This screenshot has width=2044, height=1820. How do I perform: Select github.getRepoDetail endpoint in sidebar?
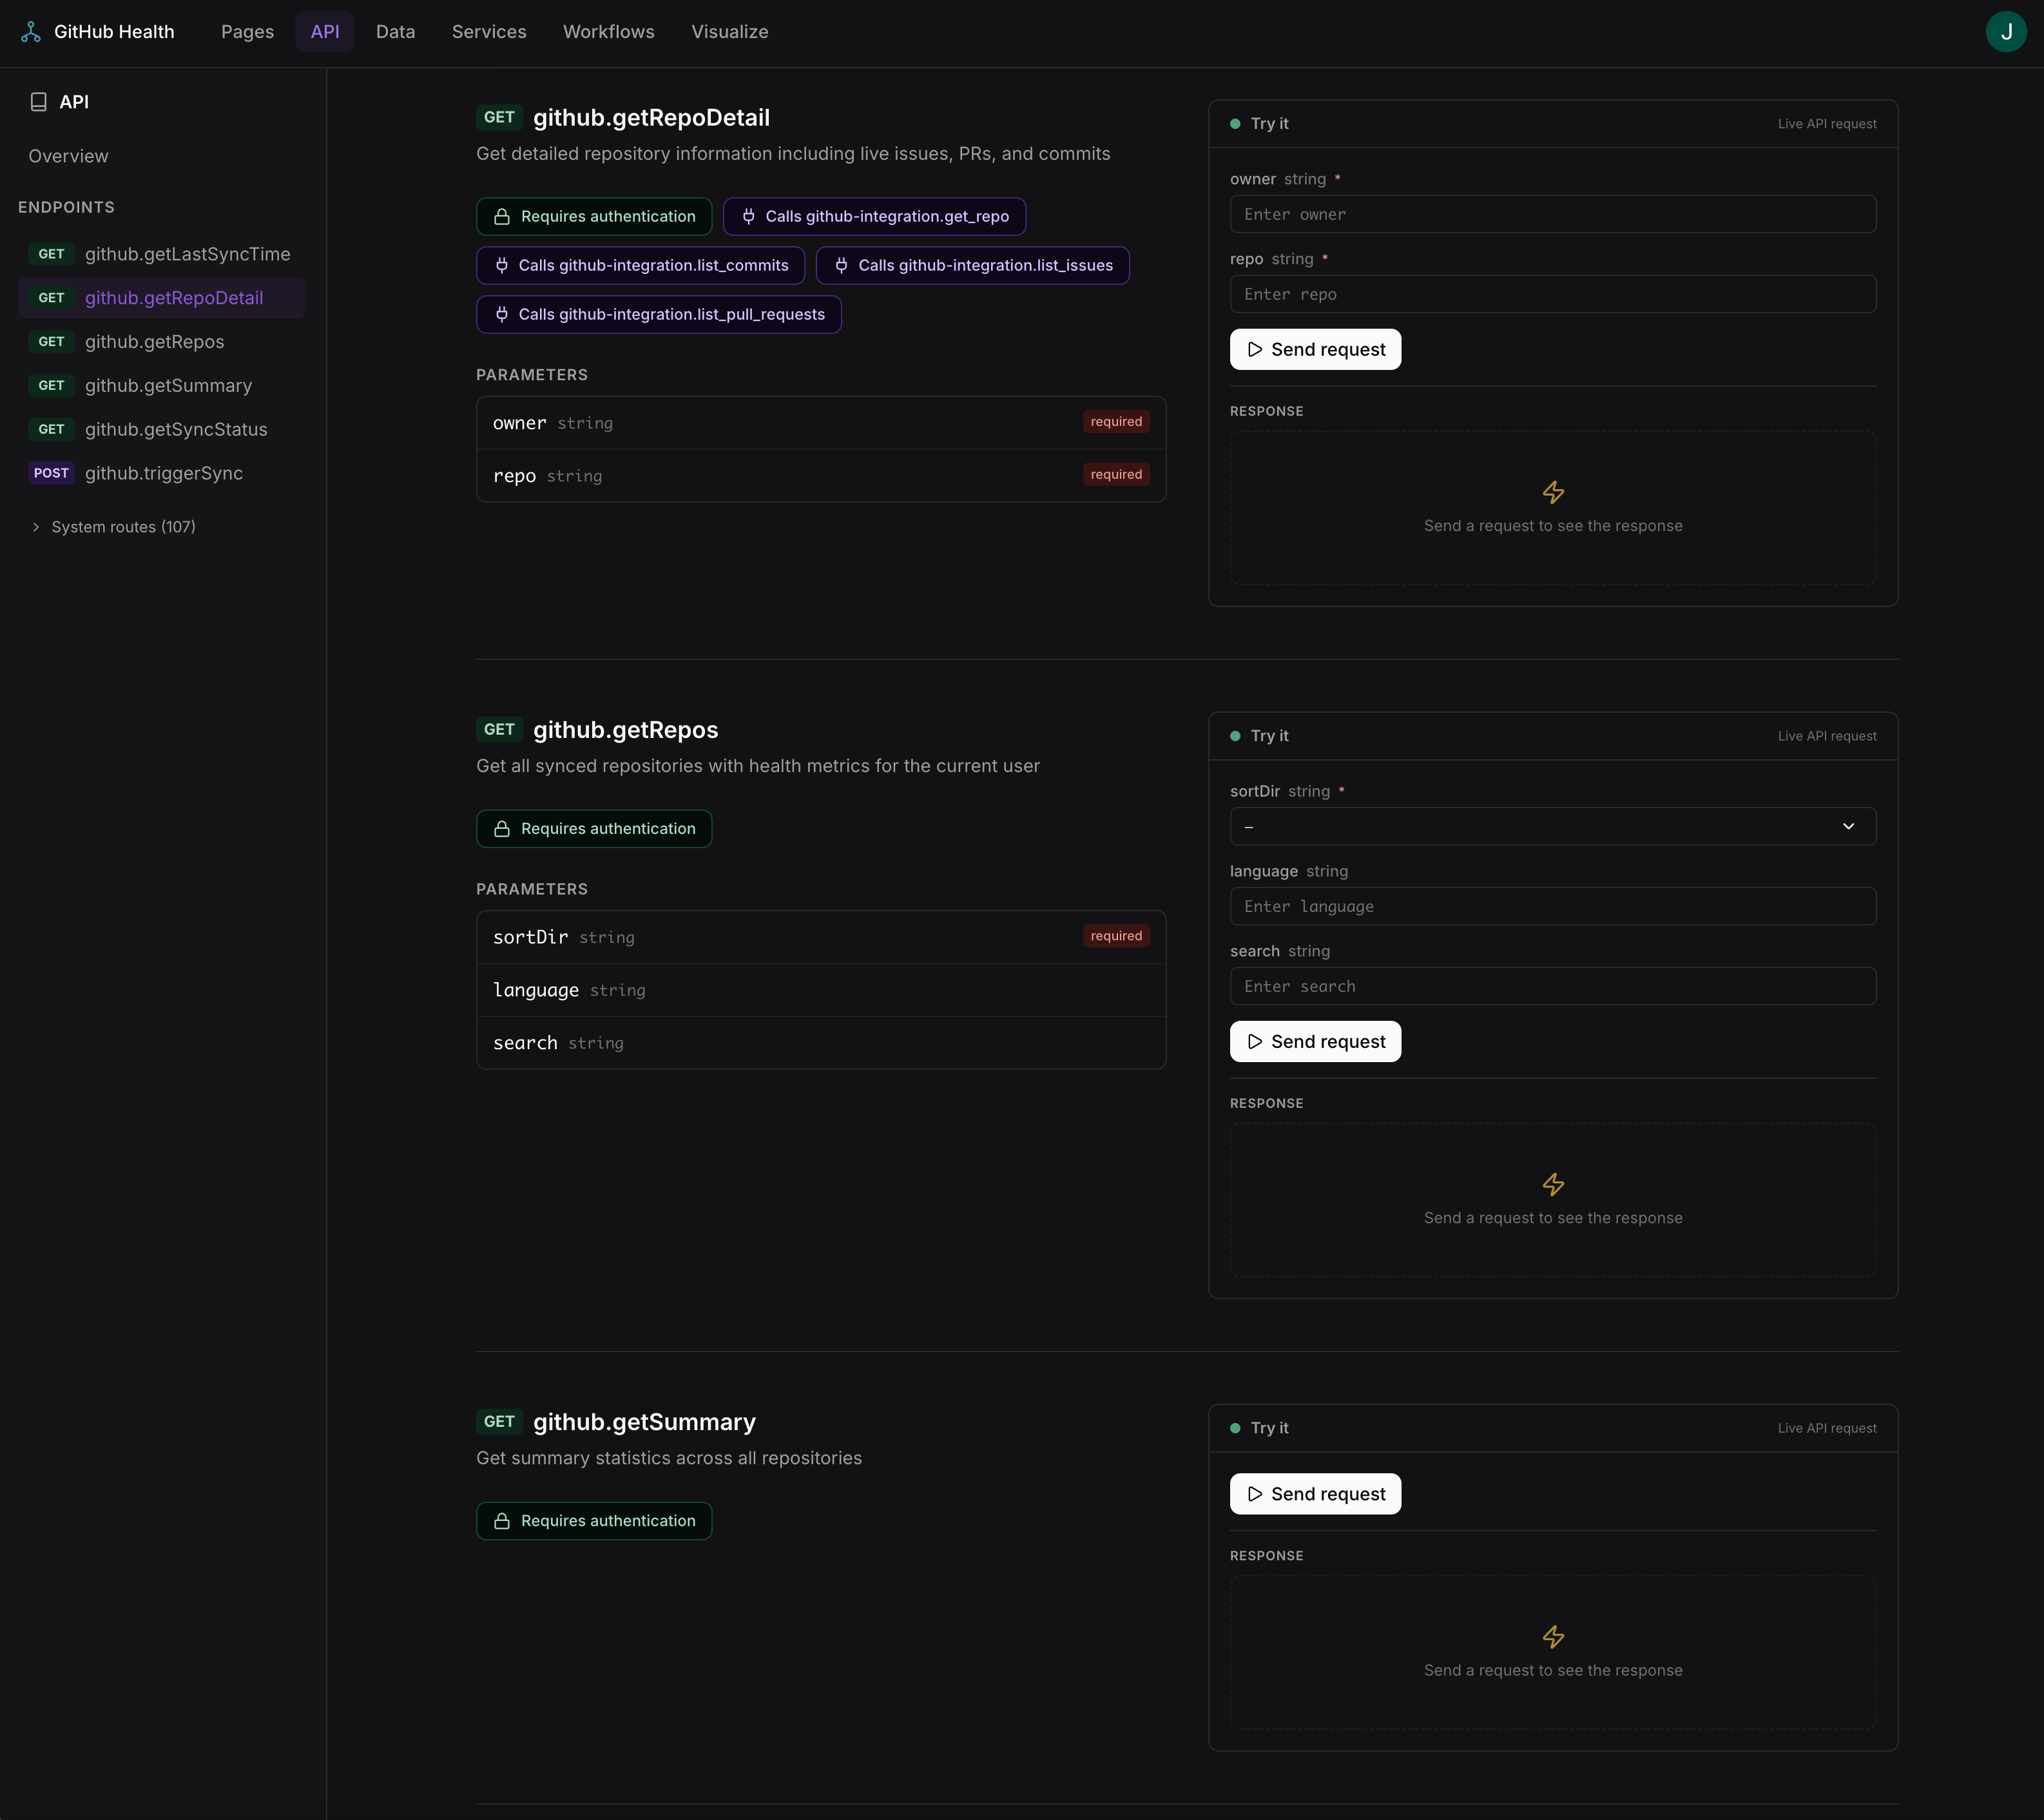pyautogui.click(x=161, y=298)
